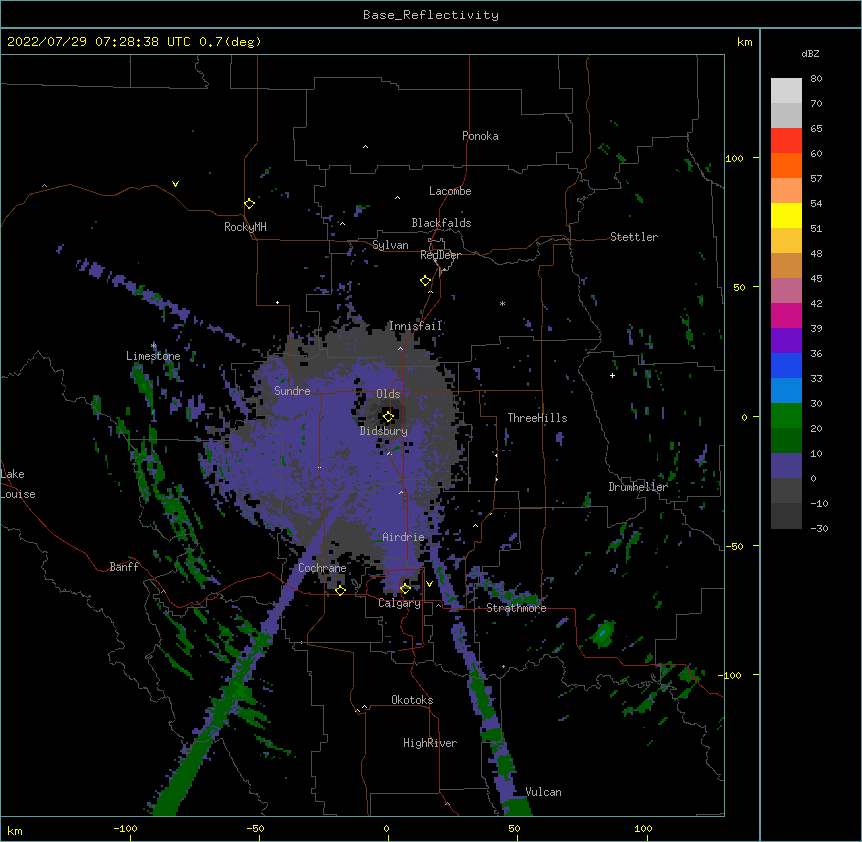The image size is (862, 842).
Task: Click the Banff label
Action: tap(124, 567)
